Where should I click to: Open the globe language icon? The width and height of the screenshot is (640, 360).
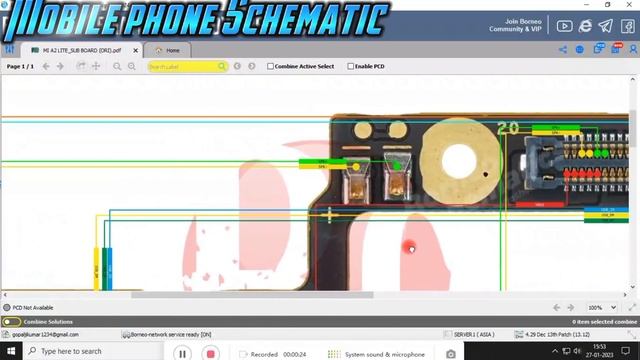[580, 50]
